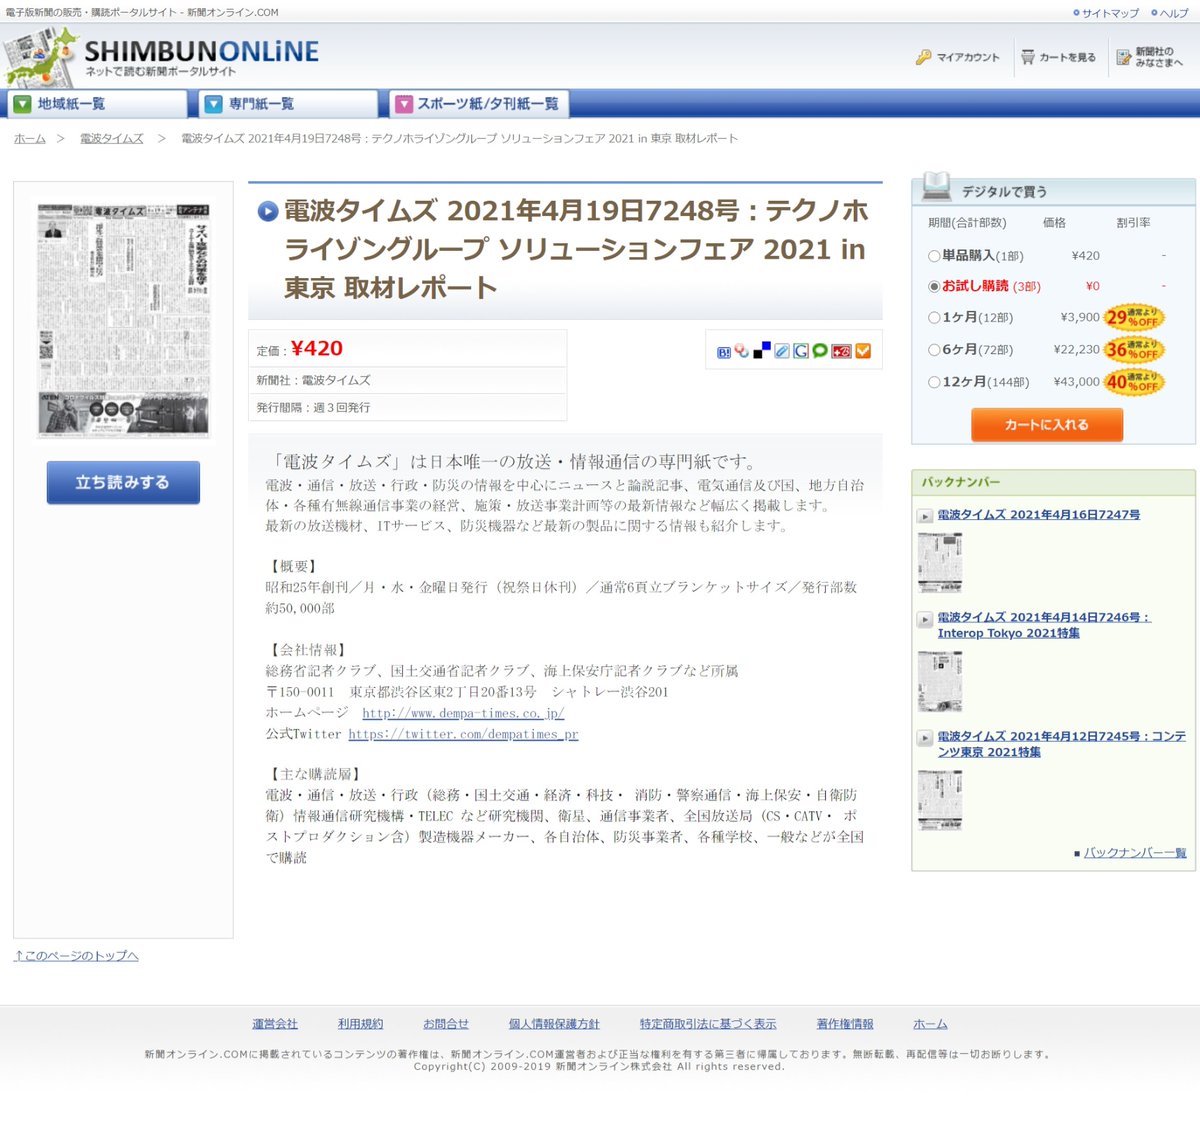
Task: Open the 7245号 コンテンツ東京 2021特集 link
Action: coord(1061,744)
